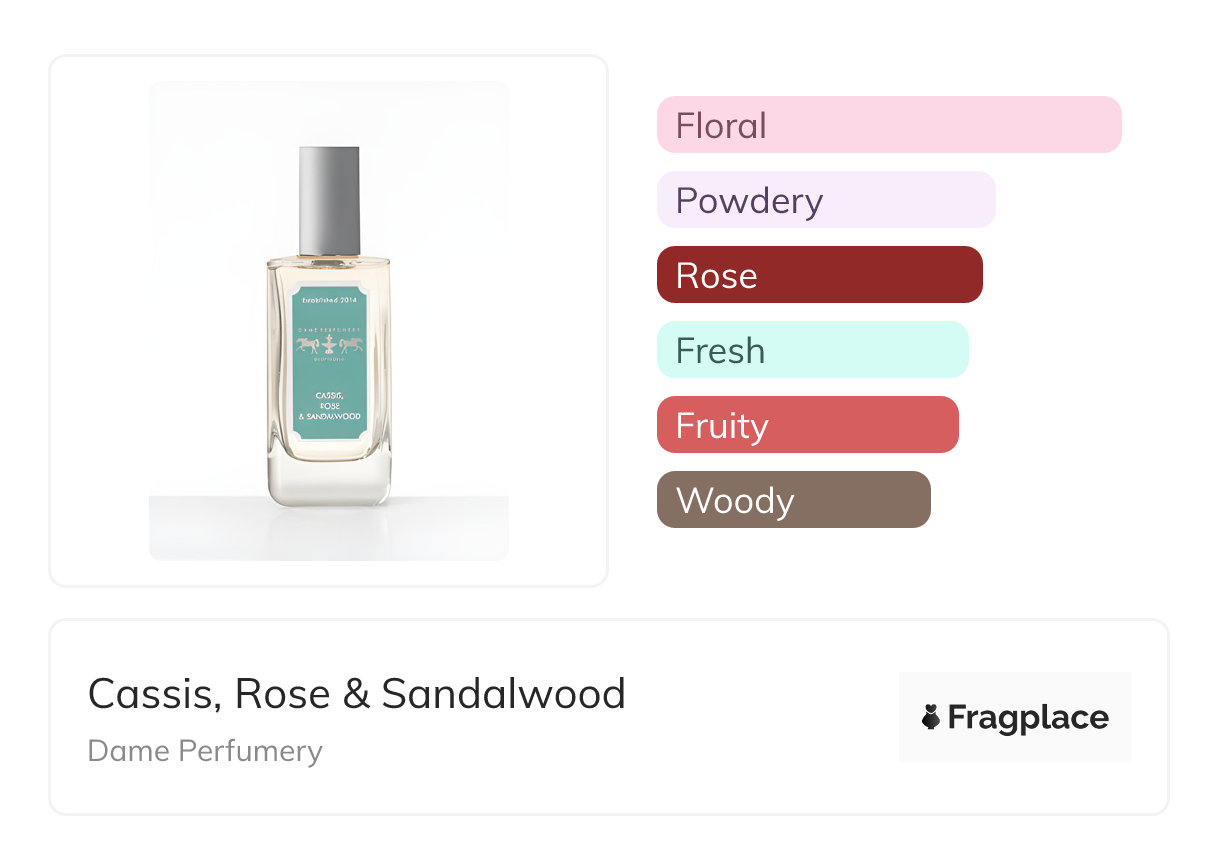This screenshot has height=864, width=1218.
Task: Click the Fragplace wordmark text
Action: [1028, 717]
